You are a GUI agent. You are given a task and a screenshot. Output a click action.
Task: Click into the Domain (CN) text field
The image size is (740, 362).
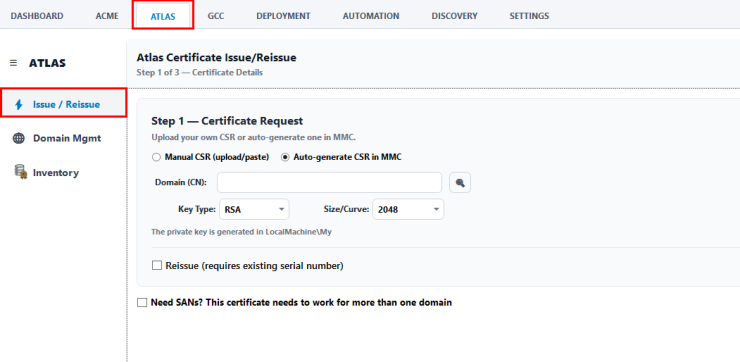tap(329, 183)
